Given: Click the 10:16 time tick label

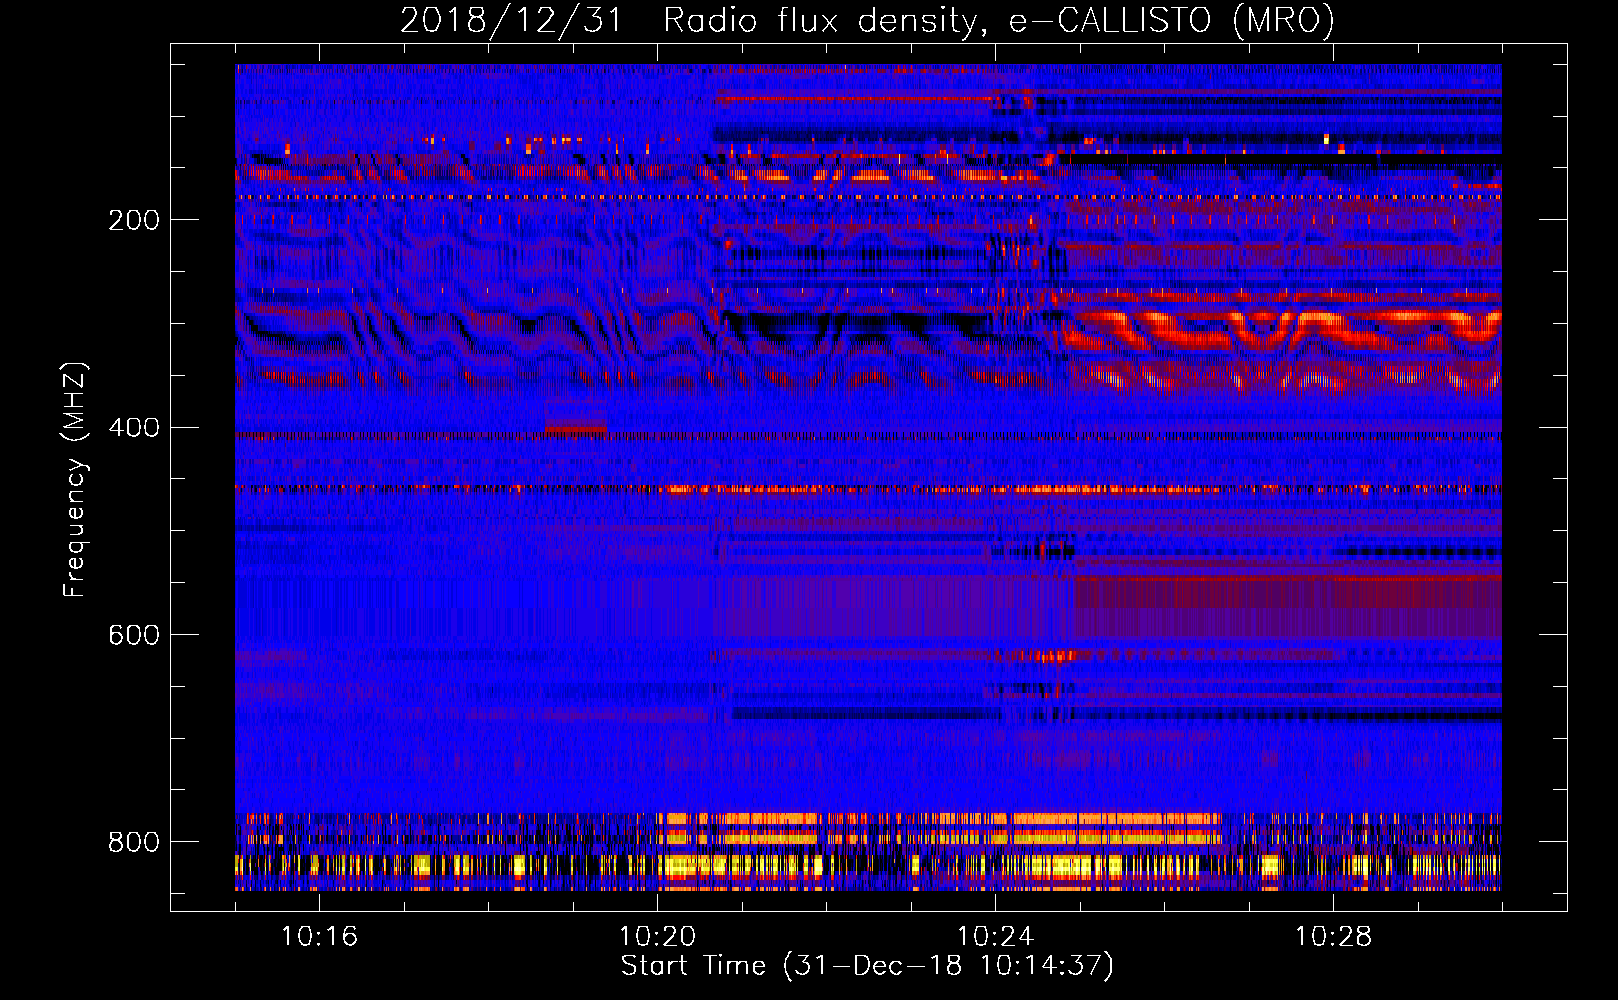Looking at the screenshot, I should coord(319,936).
